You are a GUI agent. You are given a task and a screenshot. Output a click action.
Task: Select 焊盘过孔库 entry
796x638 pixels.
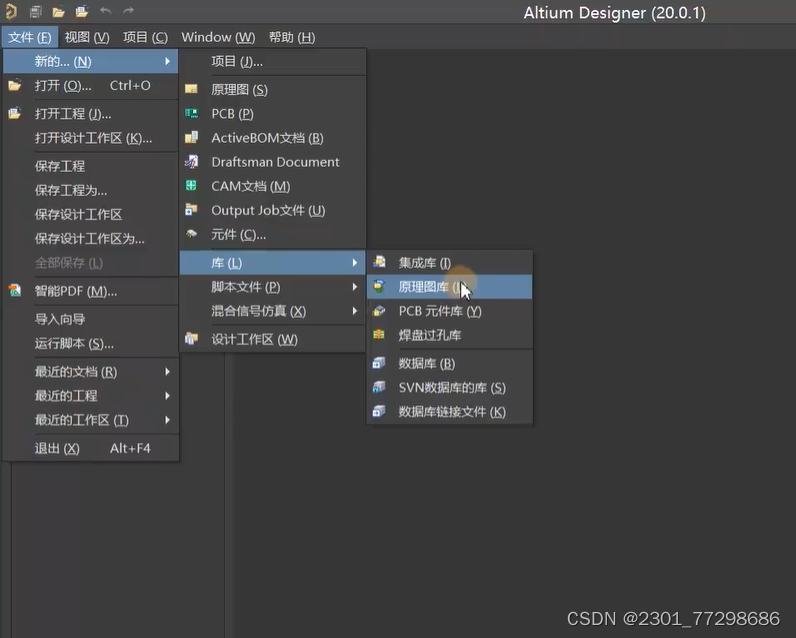[449, 335]
